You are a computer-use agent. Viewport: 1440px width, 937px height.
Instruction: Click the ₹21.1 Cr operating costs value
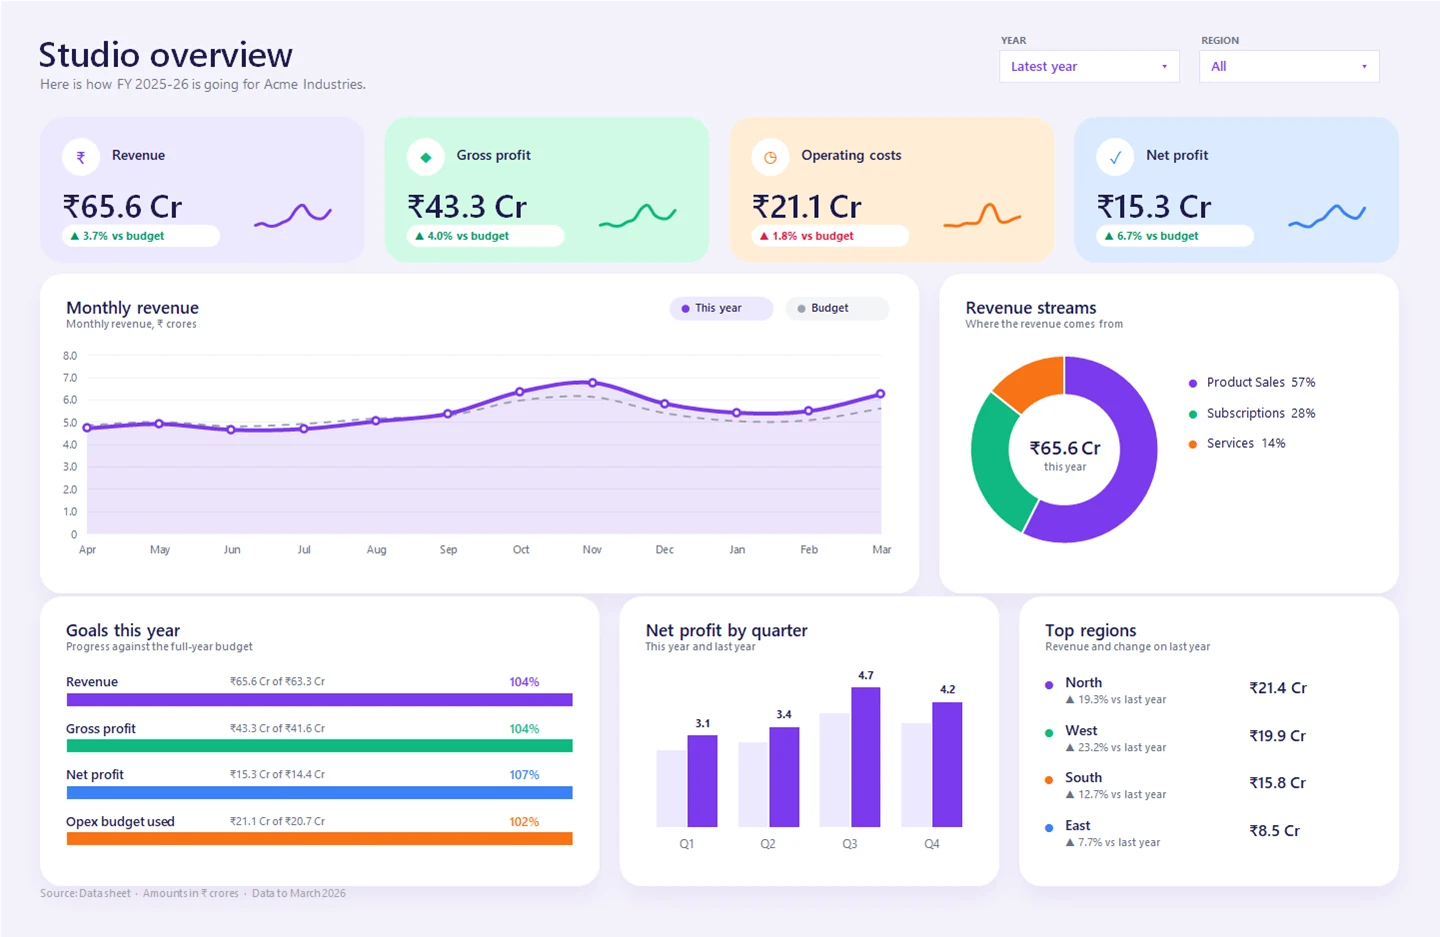tap(807, 207)
